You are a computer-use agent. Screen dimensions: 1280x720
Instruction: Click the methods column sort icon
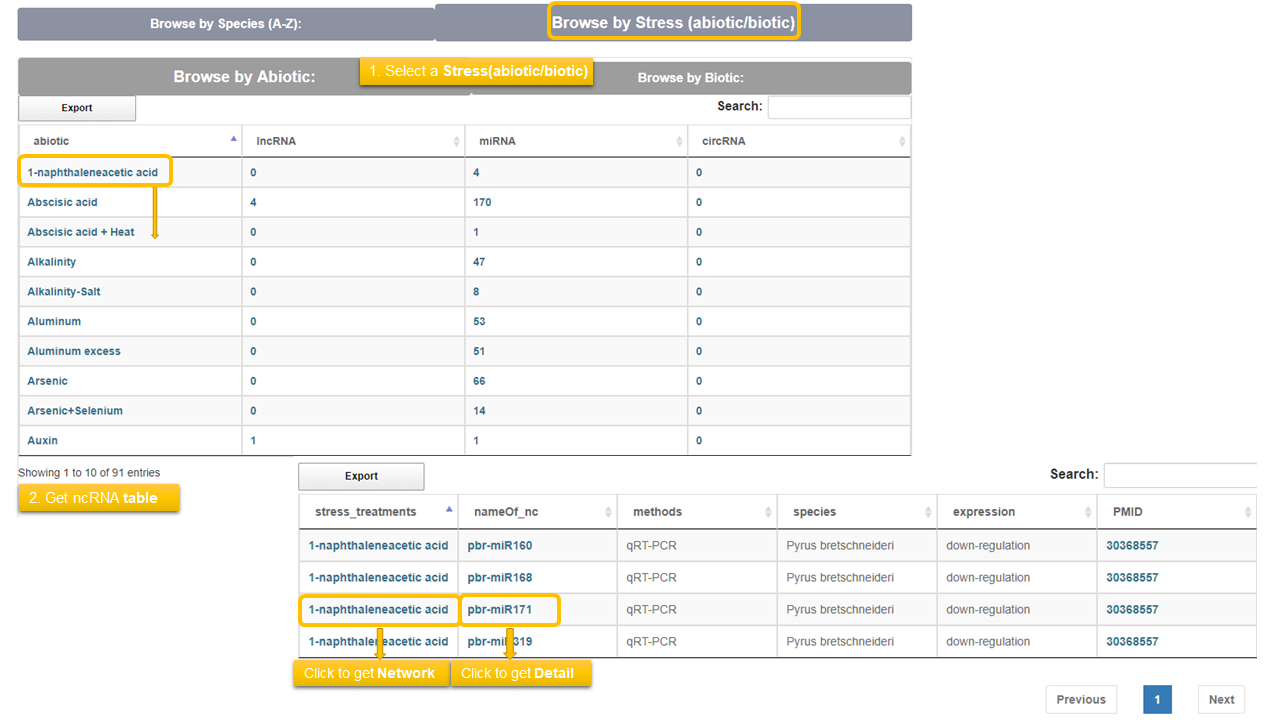click(768, 512)
